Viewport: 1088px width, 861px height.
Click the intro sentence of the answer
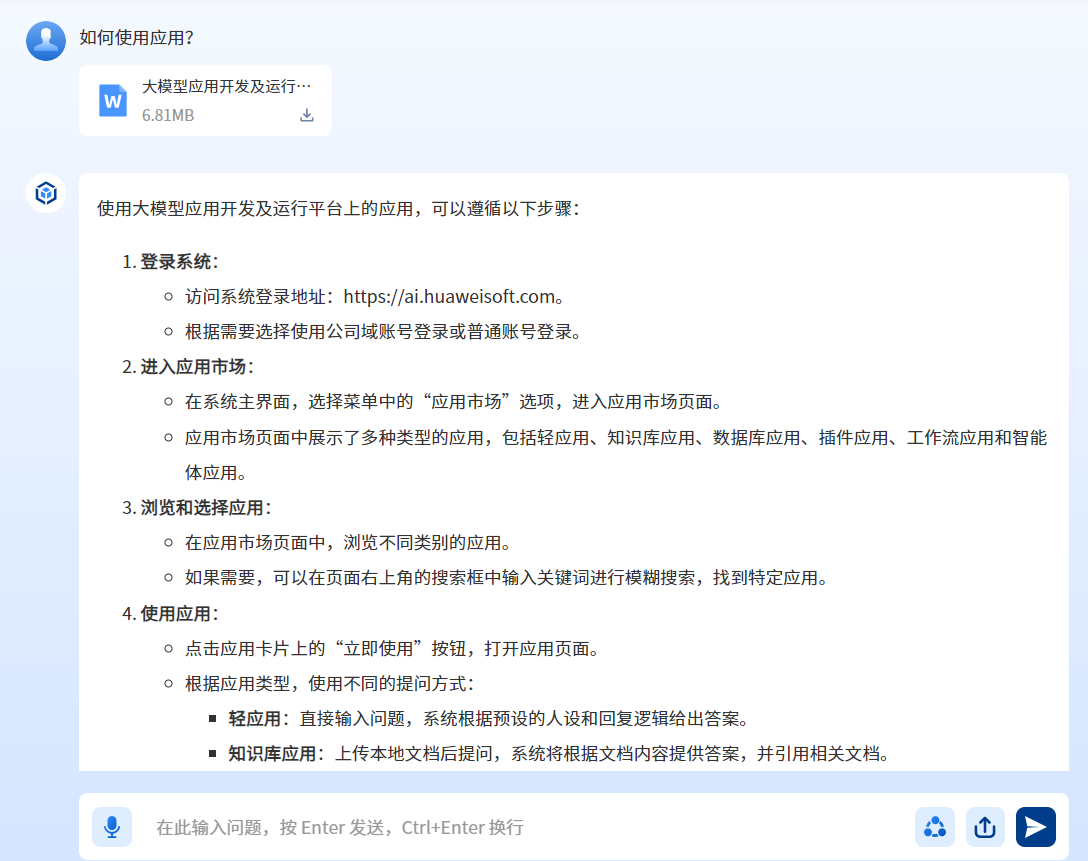[338, 208]
